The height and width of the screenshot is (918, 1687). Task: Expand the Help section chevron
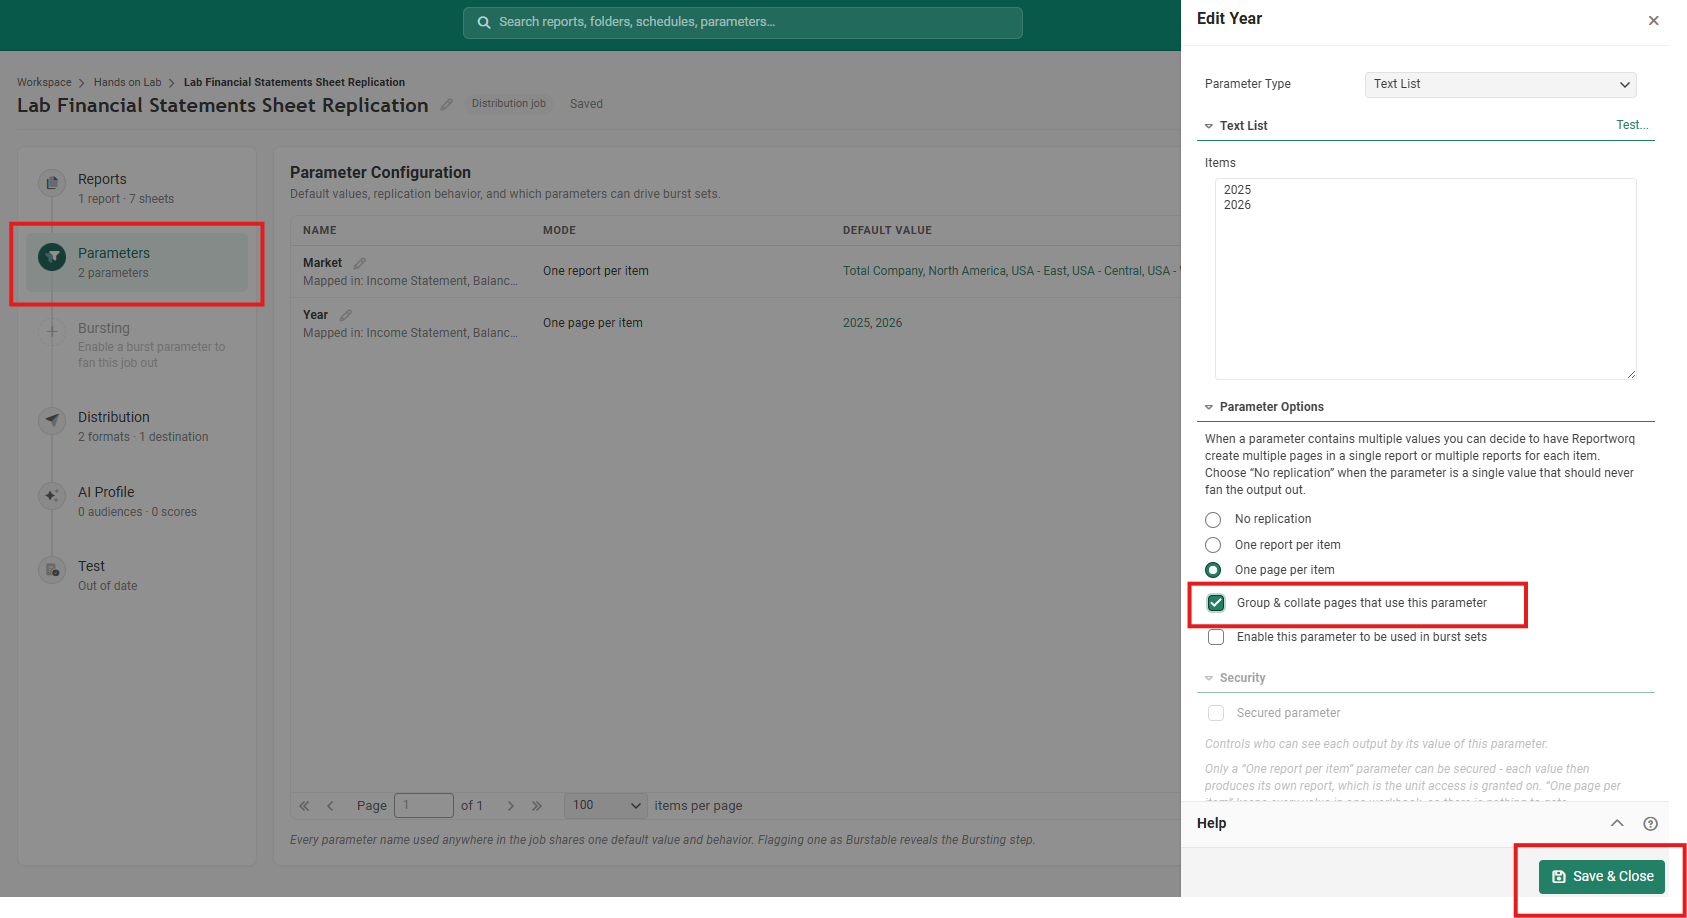[1617, 823]
